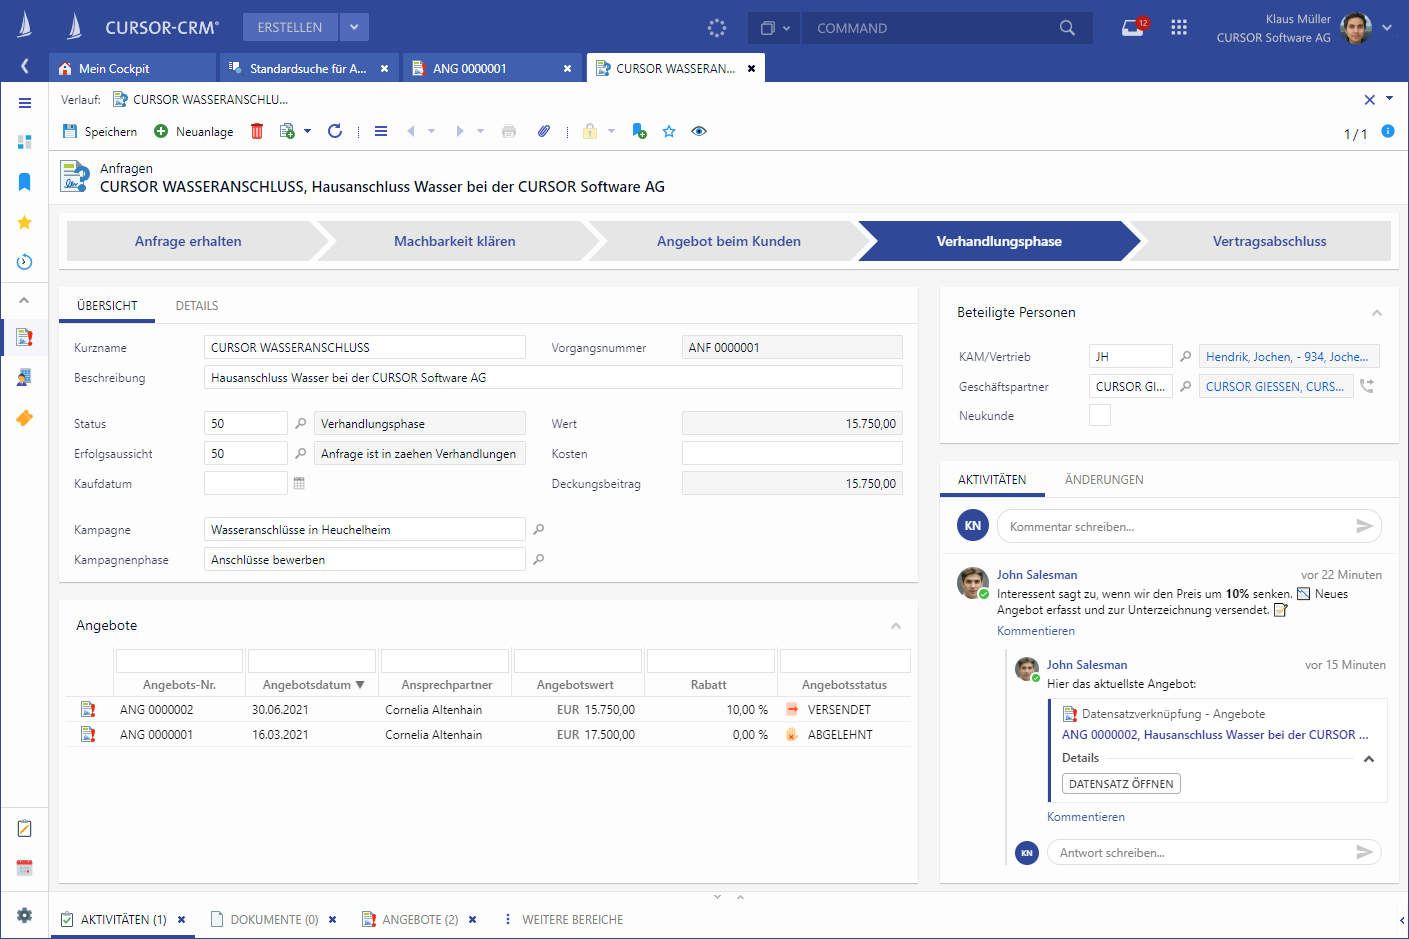Open the hamburger menu in left sidebar
1409x939 pixels.
click(x=25, y=103)
